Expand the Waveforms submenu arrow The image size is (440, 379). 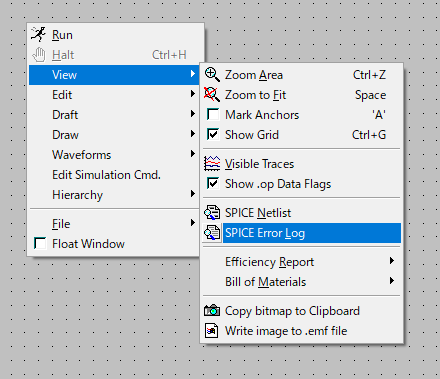tap(193, 154)
